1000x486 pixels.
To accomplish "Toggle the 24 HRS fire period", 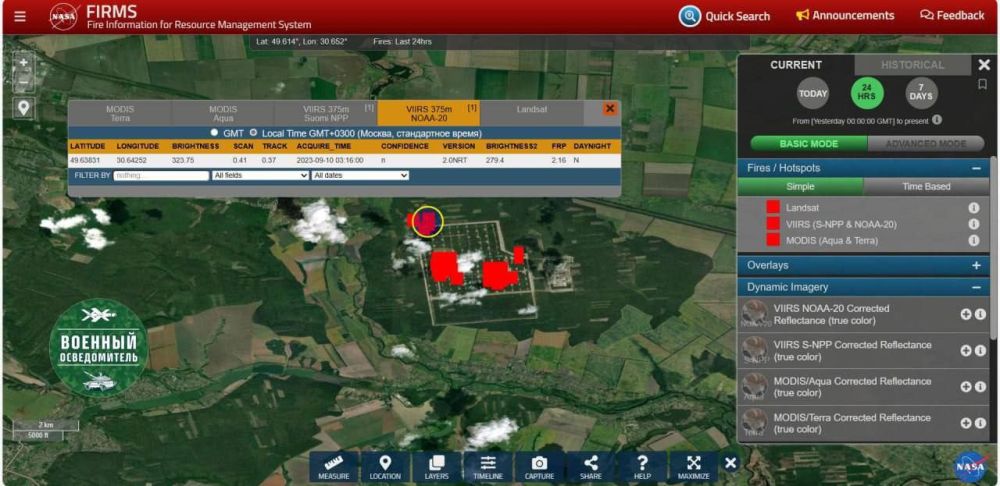I will (x=867, y=94).
